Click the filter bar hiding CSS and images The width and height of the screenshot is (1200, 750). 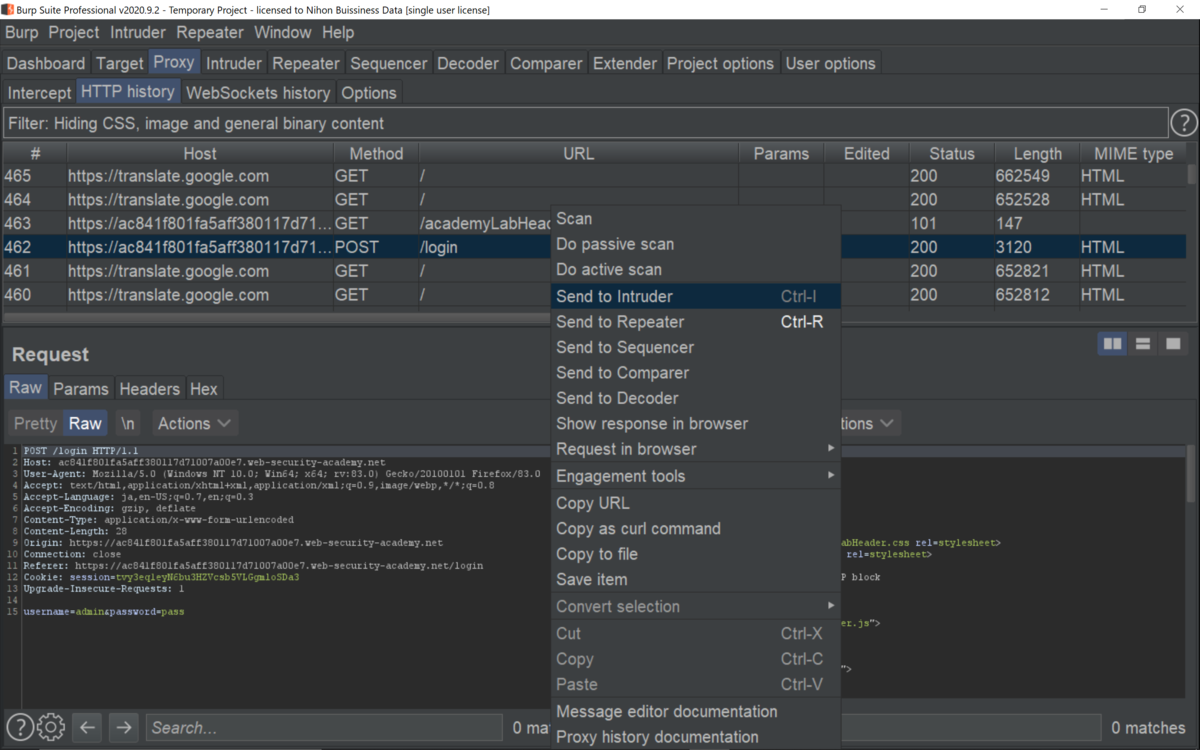(x=586, y=124)
